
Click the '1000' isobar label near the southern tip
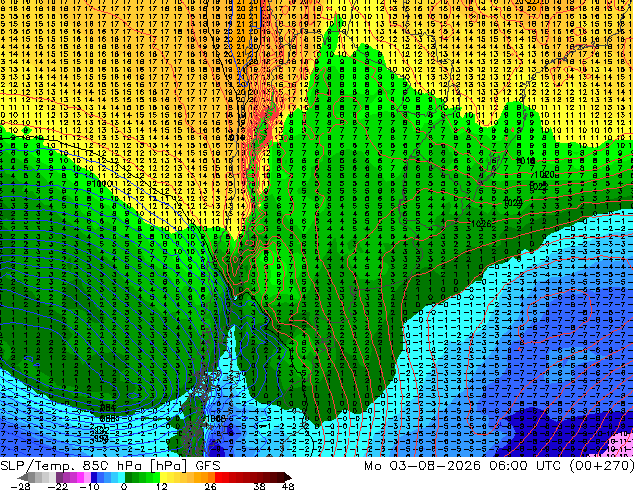tap(216, 419)
